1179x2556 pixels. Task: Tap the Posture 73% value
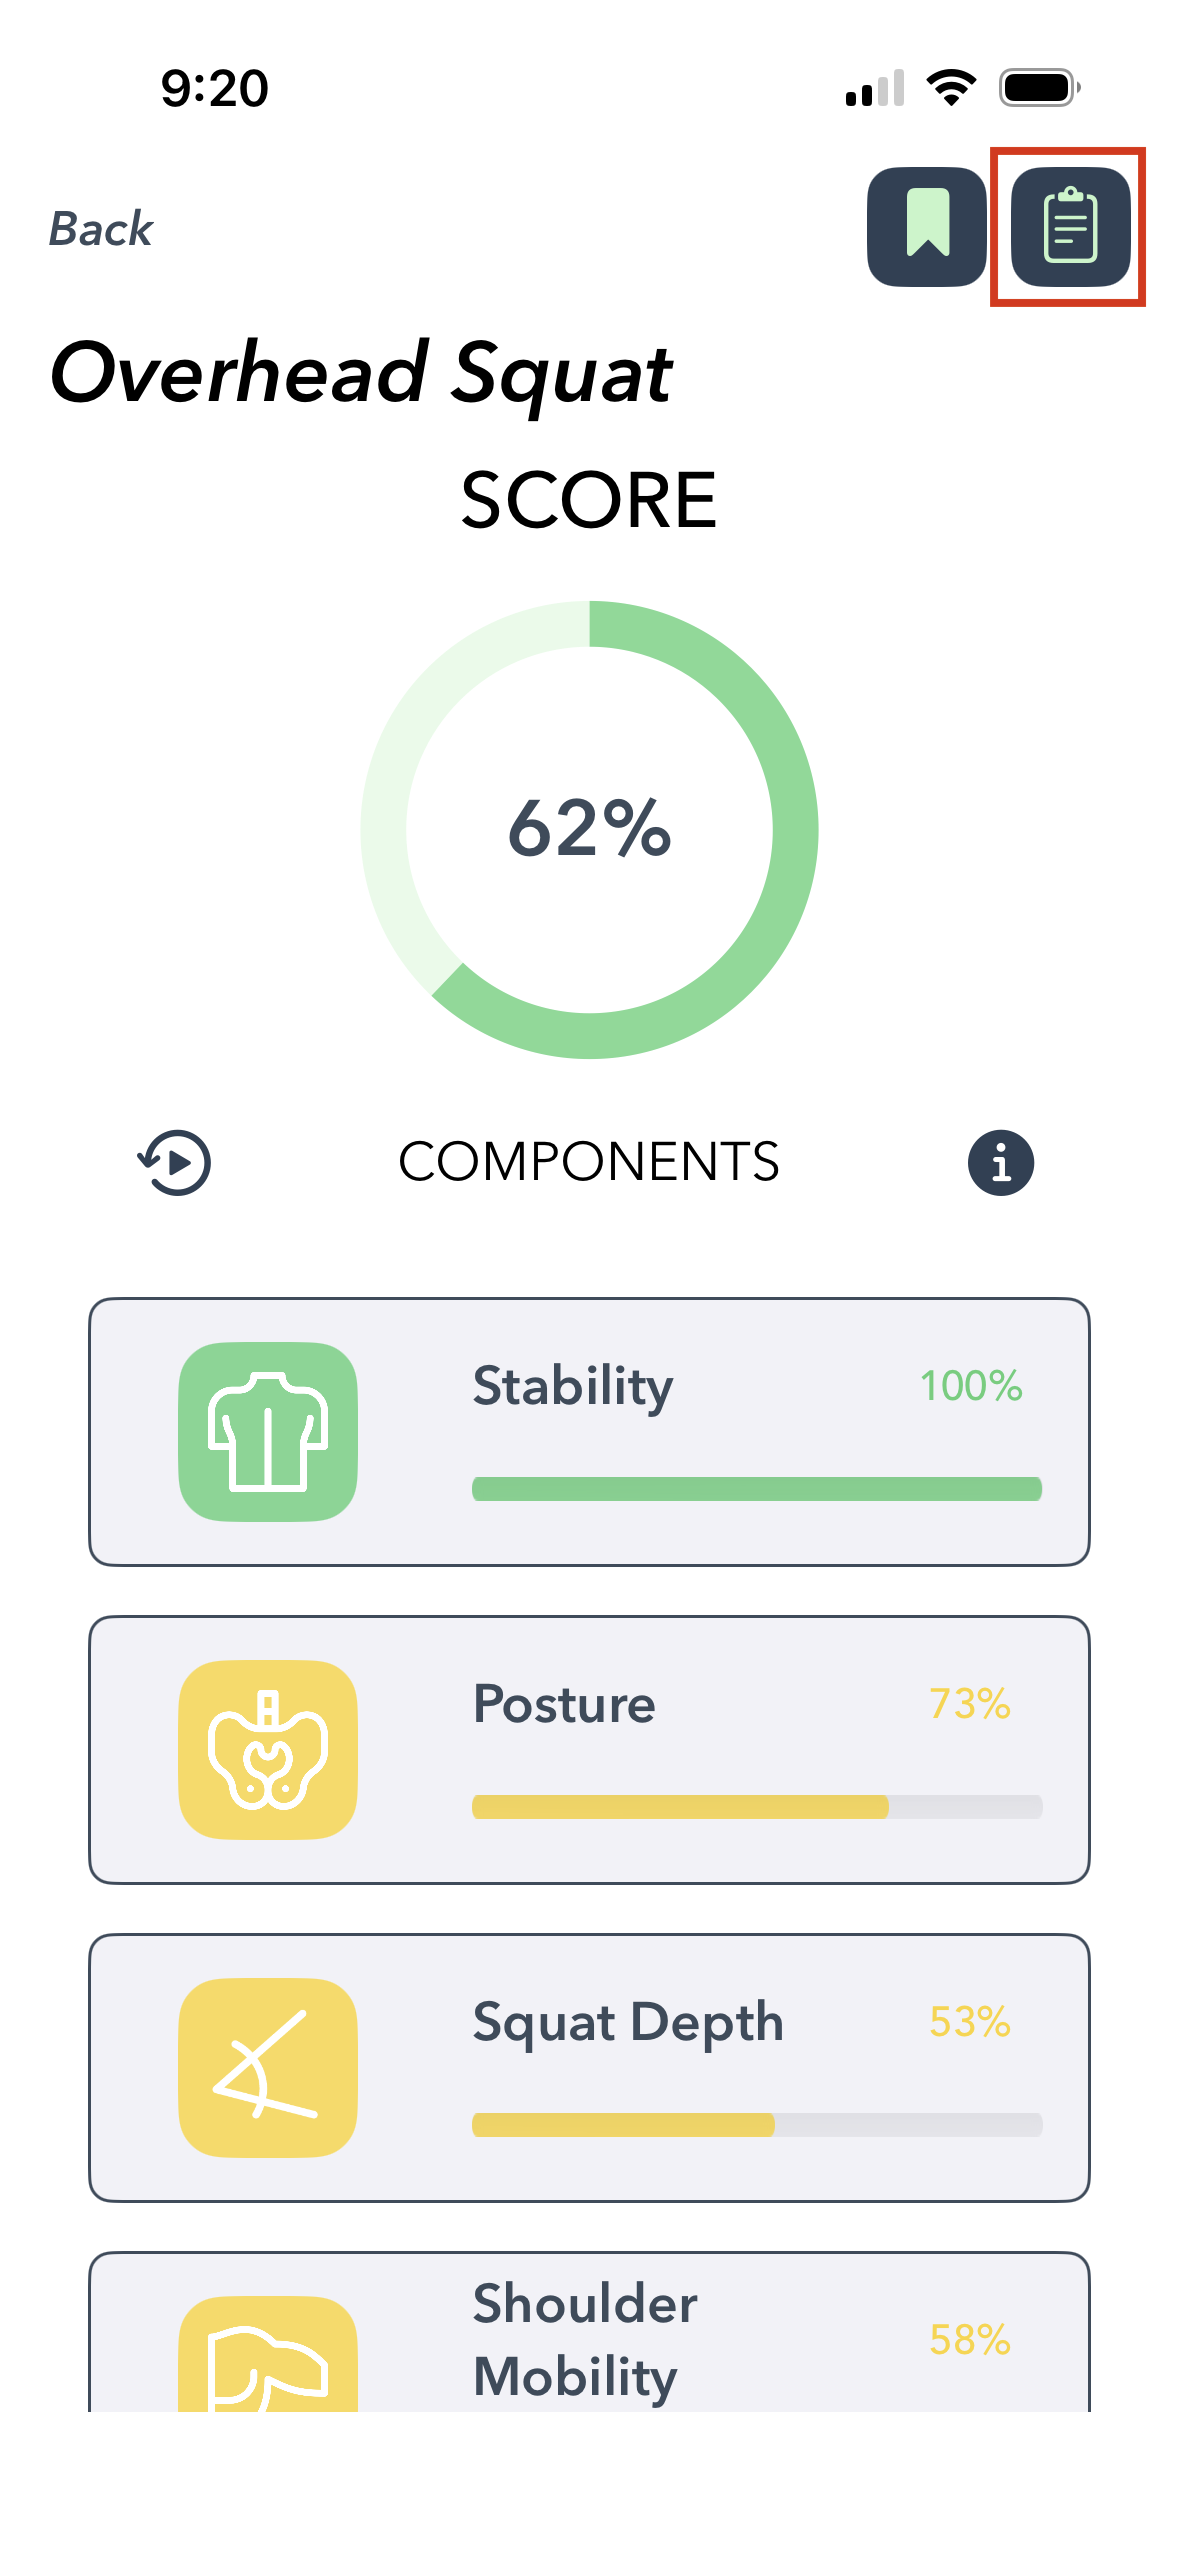(x=970, y=1704)
